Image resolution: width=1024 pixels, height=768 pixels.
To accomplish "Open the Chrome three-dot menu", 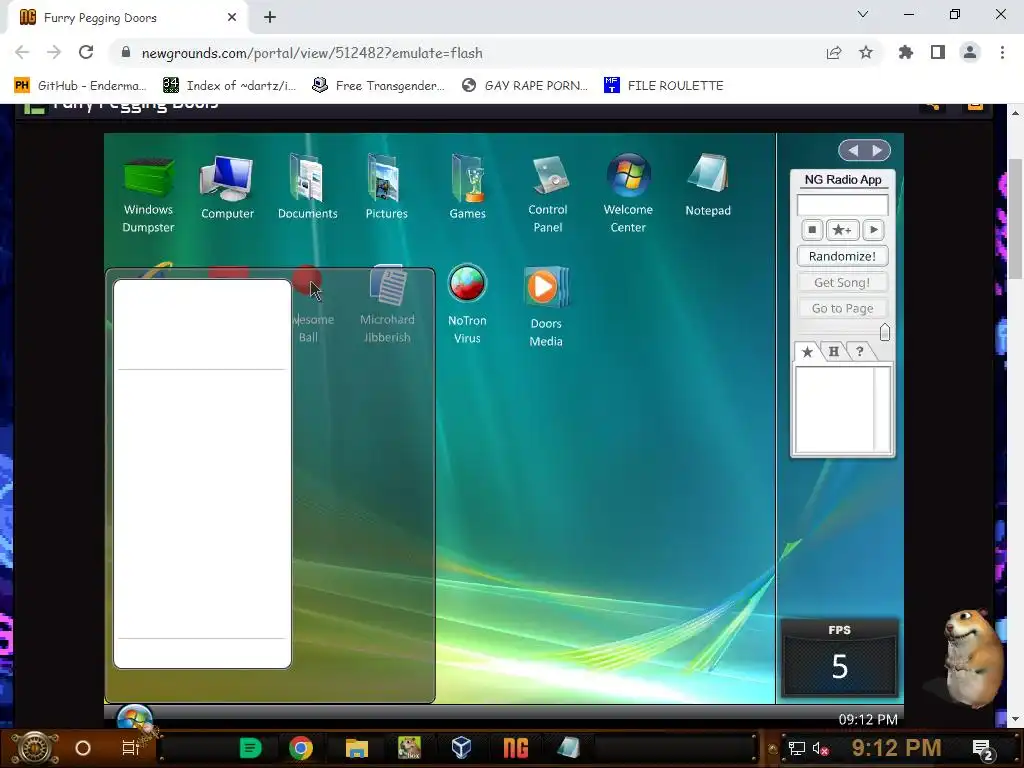I will (x=1002, y=52).
